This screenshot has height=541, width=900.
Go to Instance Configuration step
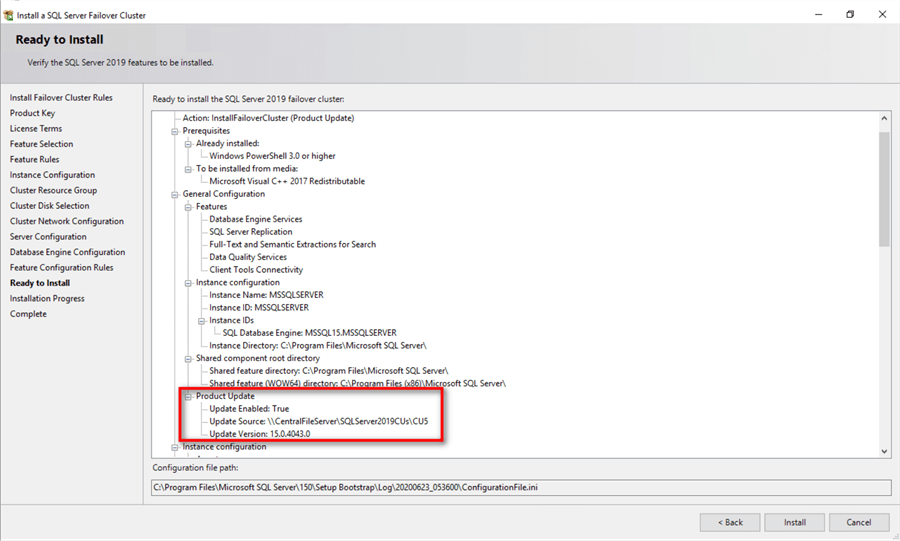[52, 175]
